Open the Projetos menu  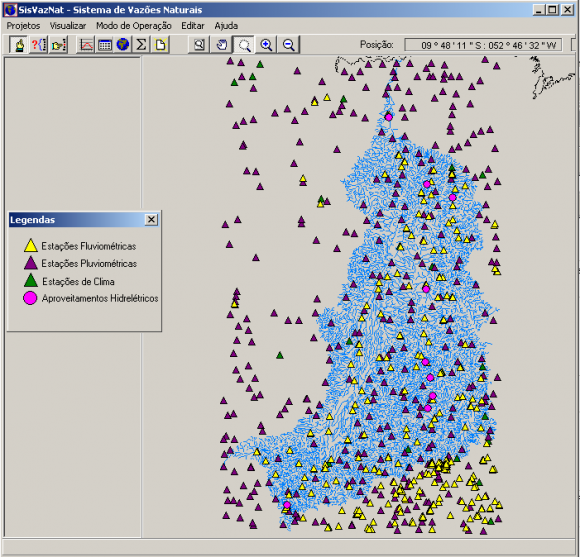coord(23,26)
